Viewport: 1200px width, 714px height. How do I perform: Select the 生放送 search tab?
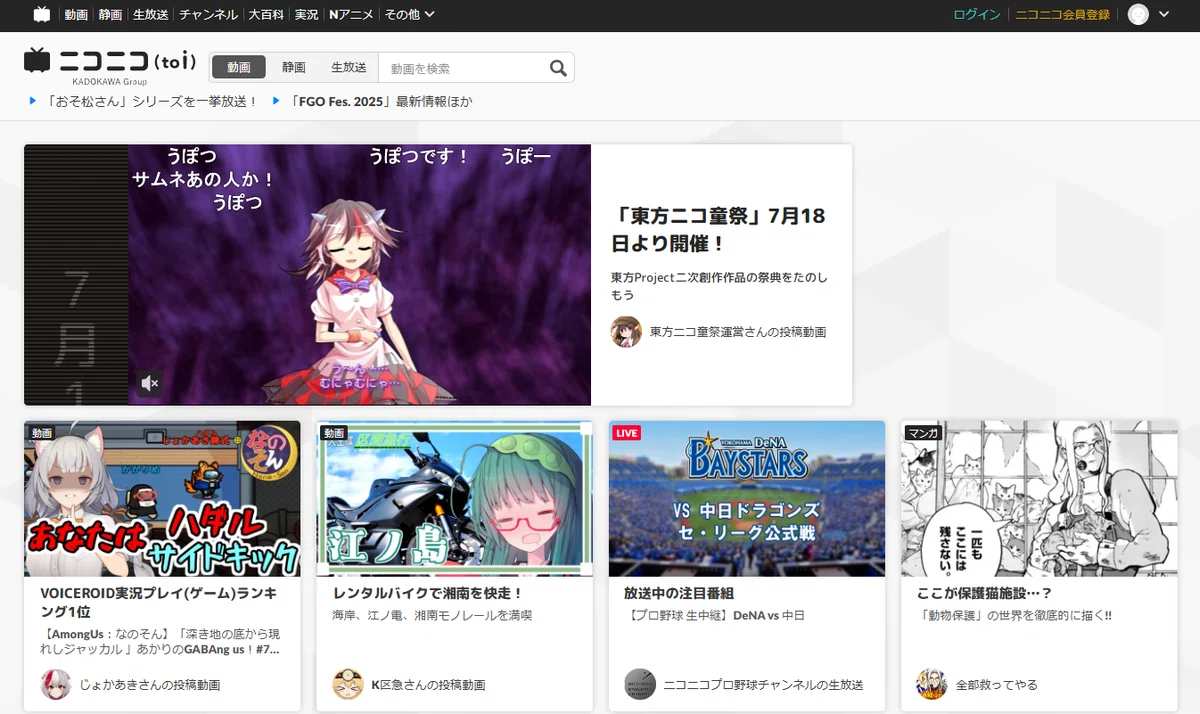(349, 67)
